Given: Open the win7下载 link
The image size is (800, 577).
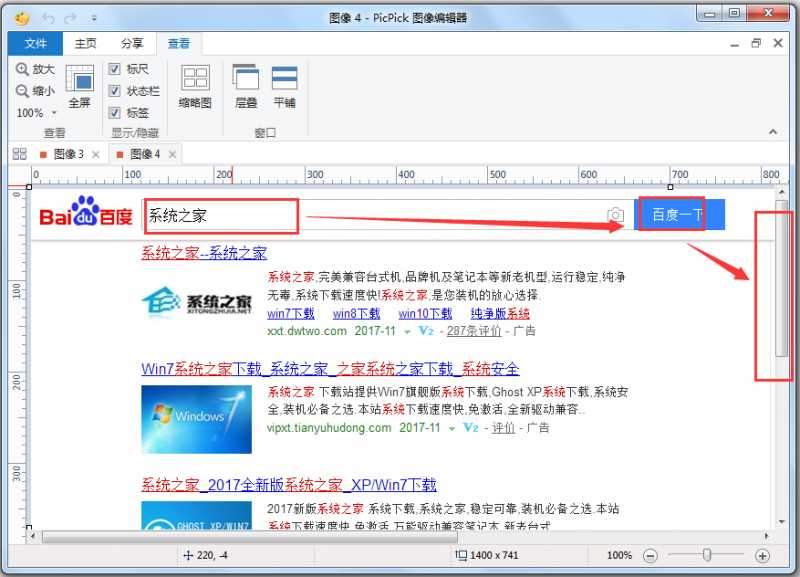Looking at the screenshot, I should [x=290, y=313].
